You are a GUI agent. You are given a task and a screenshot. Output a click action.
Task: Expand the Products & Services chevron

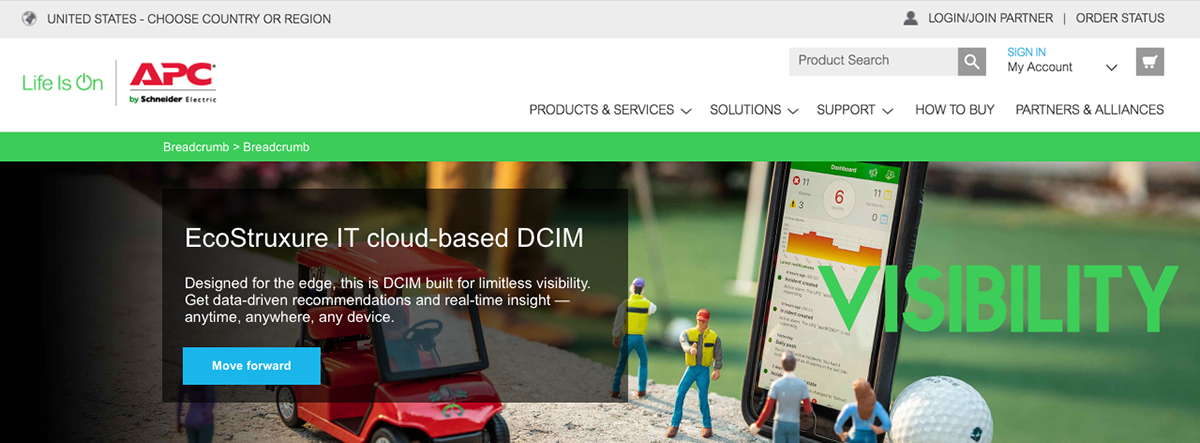point(686,111)
